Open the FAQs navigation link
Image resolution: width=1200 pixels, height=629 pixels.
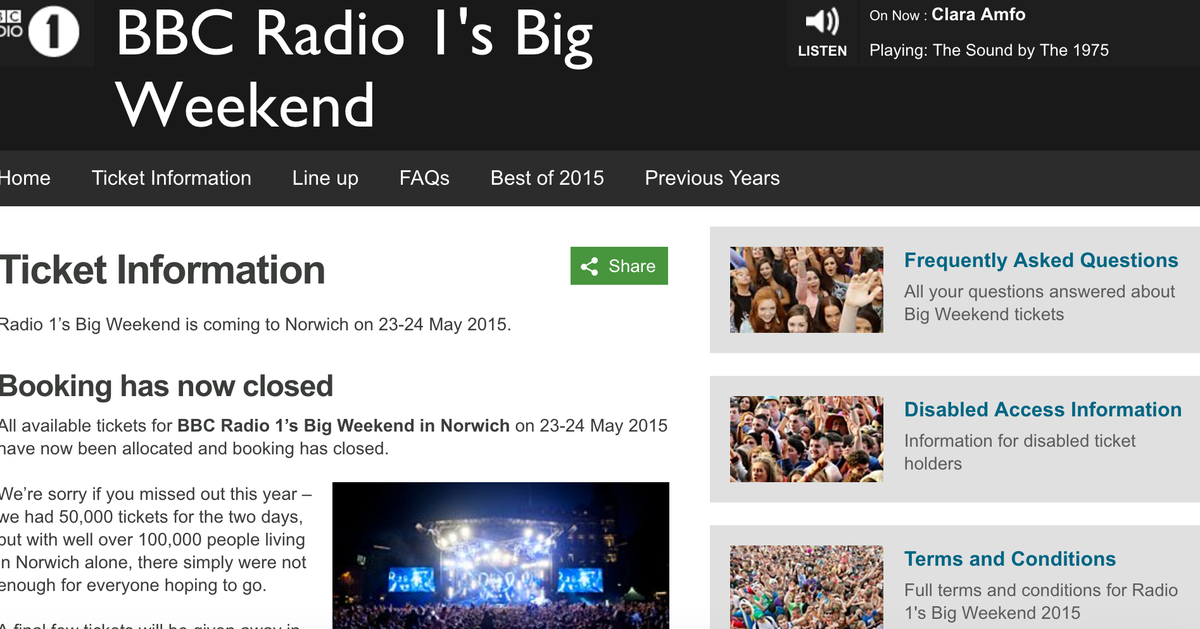[x=424, y=178]
